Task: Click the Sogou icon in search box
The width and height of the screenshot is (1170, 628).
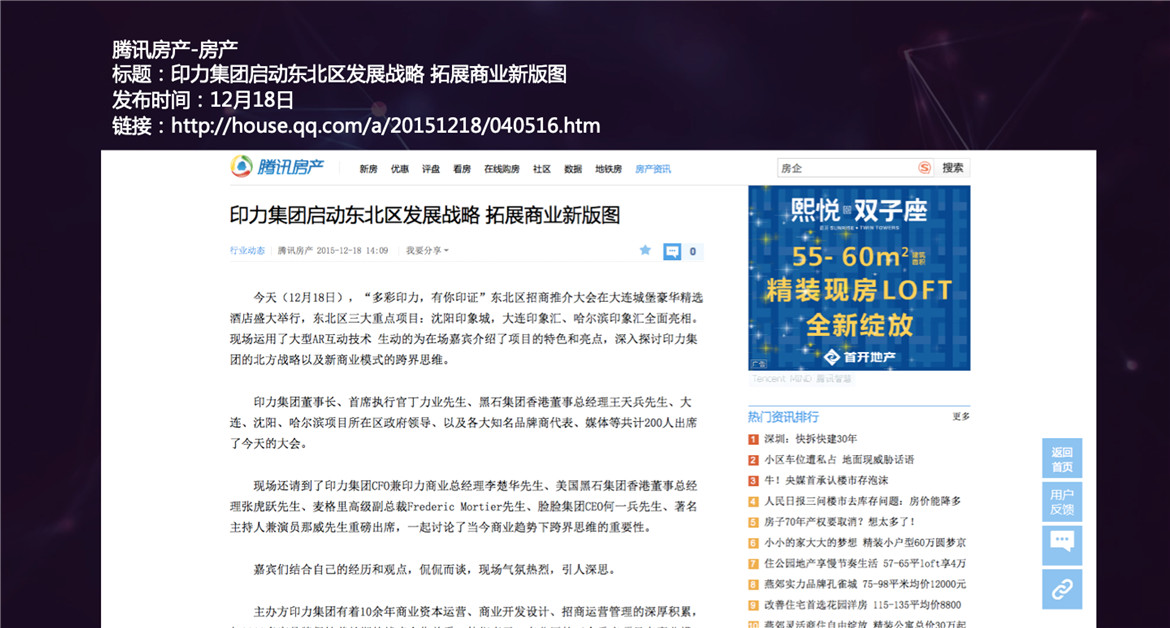Action: (x=924, y=168)
